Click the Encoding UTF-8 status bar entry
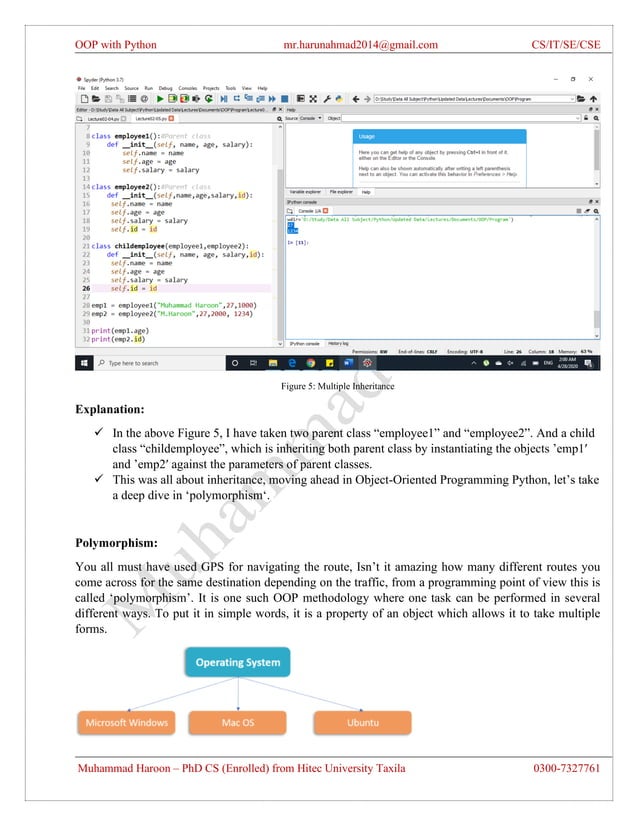Screen dimensions: 638x826 coord(465,351)
